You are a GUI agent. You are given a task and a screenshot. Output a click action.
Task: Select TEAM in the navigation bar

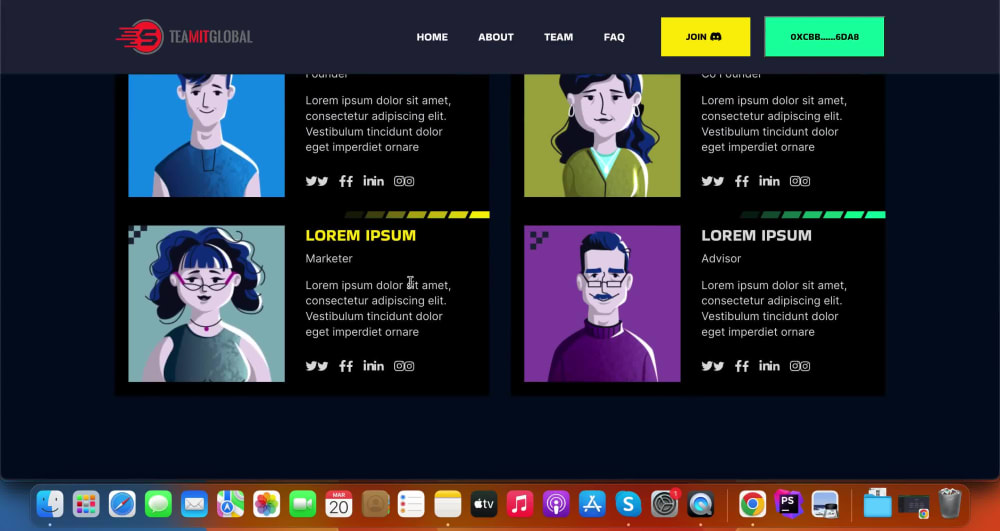point(558,37)
